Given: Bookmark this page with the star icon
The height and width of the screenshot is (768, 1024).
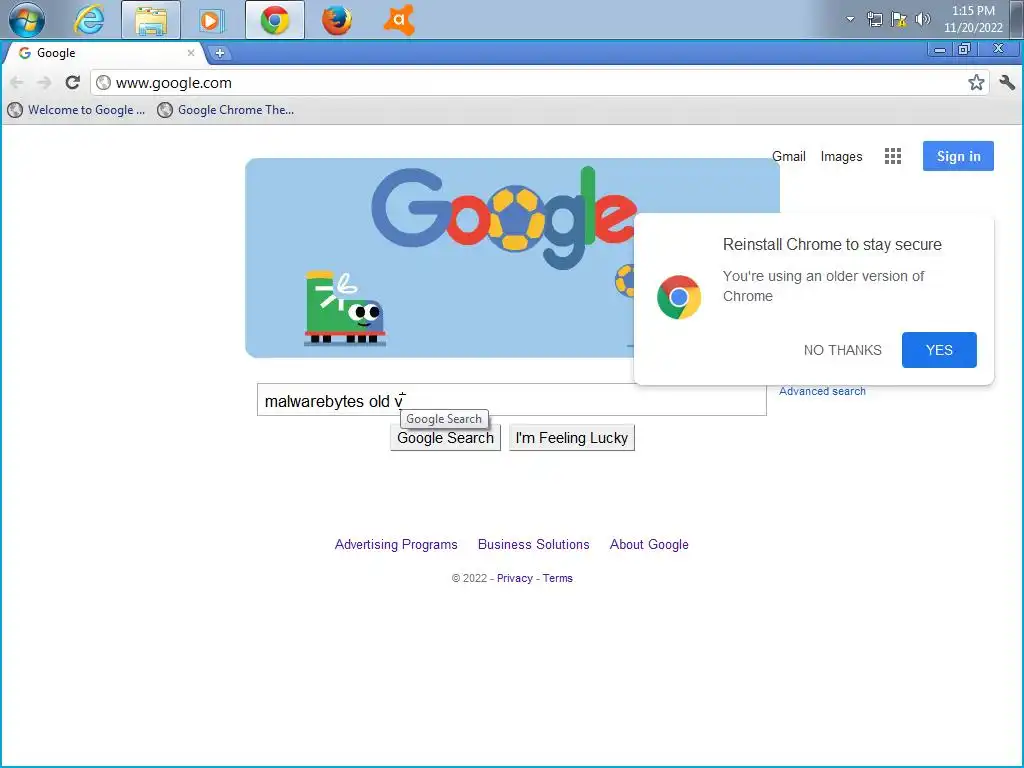Looking at the screenshot, I should pos(976,82).
